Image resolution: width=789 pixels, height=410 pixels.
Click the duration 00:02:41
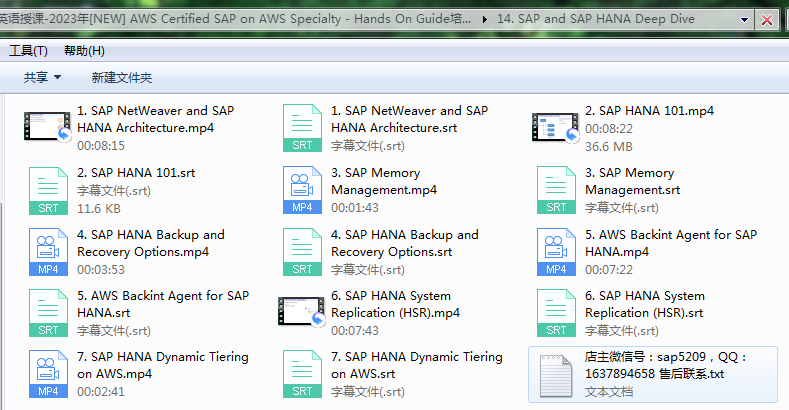(x=101, y=392)
